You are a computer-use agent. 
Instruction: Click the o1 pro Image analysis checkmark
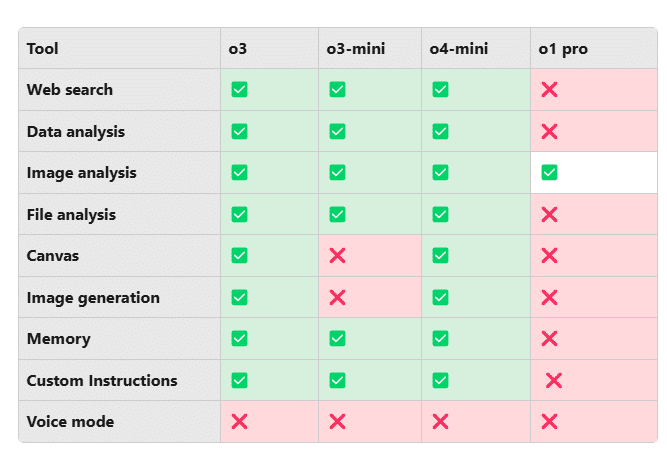pos(549,173)
